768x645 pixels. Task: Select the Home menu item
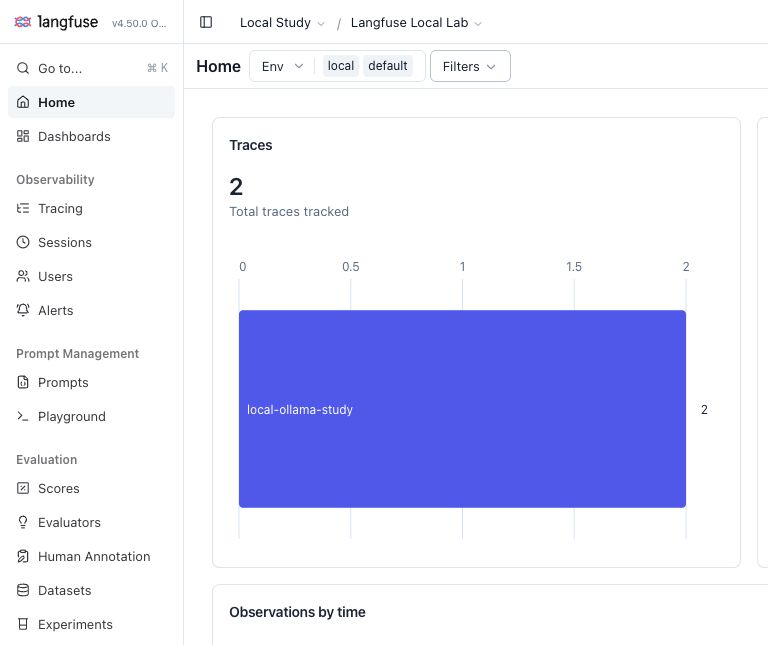tap(92, 102)
